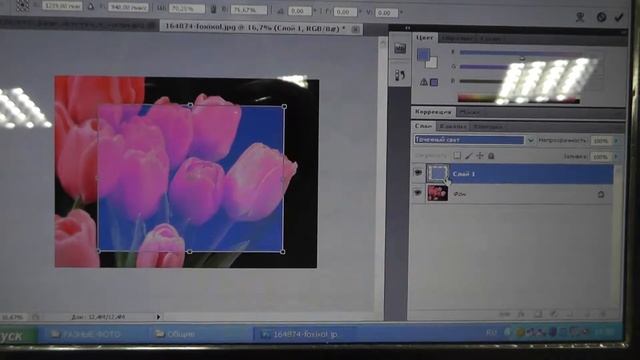Click the zoom percentage field in status bar

[13, 317]
